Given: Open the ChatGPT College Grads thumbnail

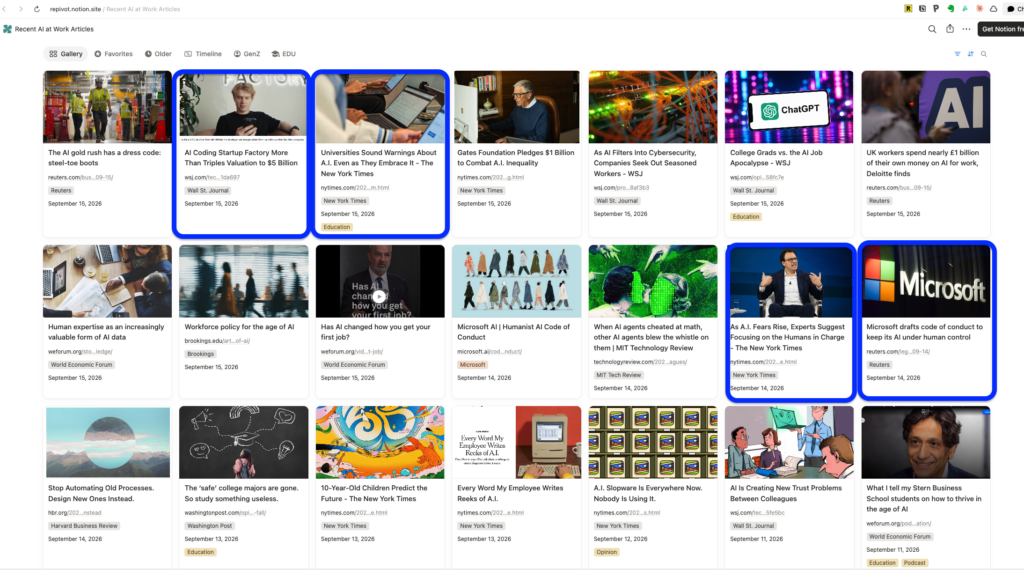Looking at the screenshot, I should (x=789, y=106).
